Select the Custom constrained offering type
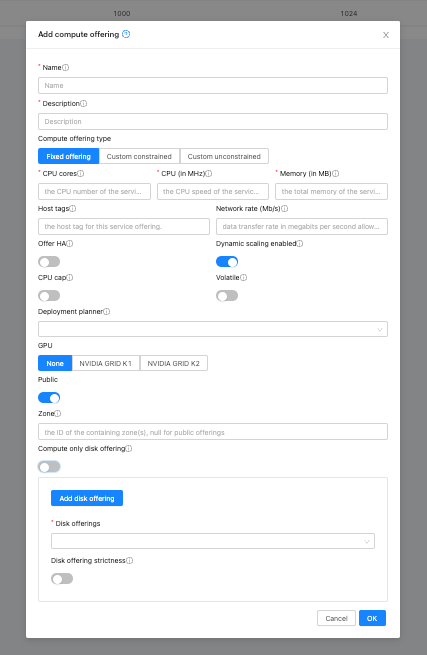Viewport: 427px width, 655px height. coord(139,156)
